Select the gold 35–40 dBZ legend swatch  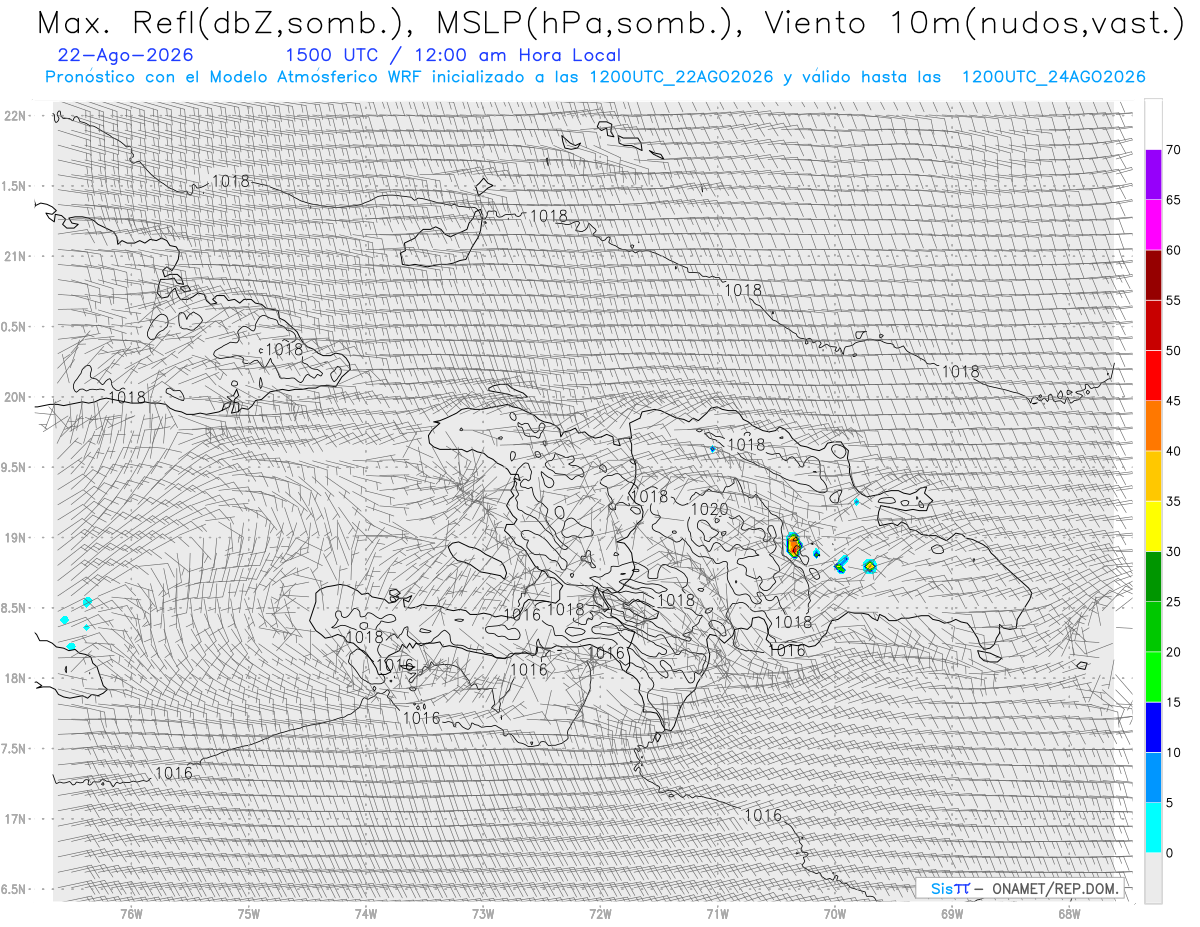[x=1153, y=476]
